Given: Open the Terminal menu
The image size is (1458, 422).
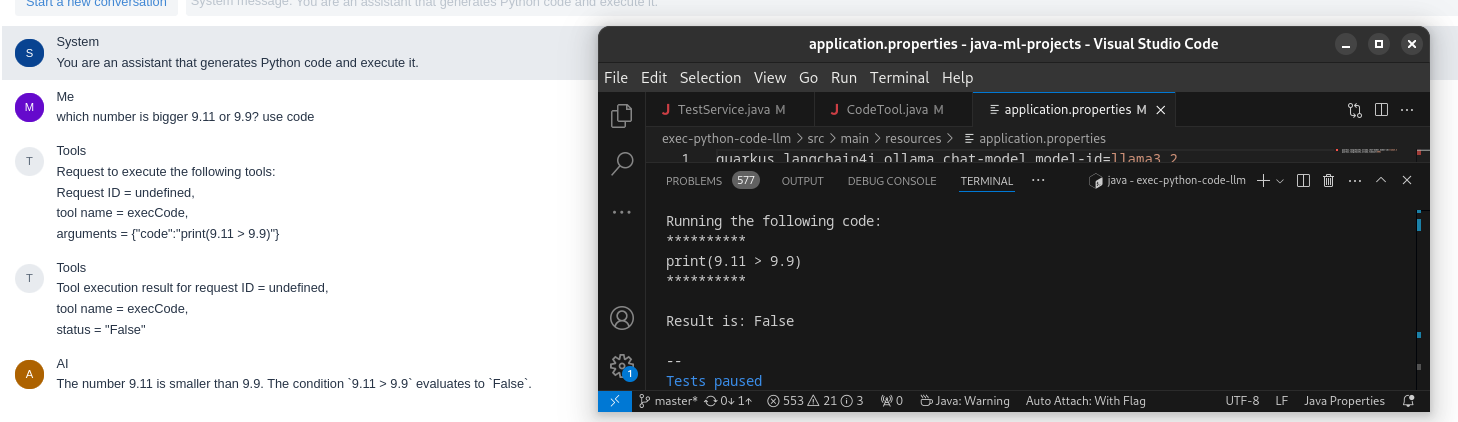Looking at the screenshot, I should (x=899, y=77).
